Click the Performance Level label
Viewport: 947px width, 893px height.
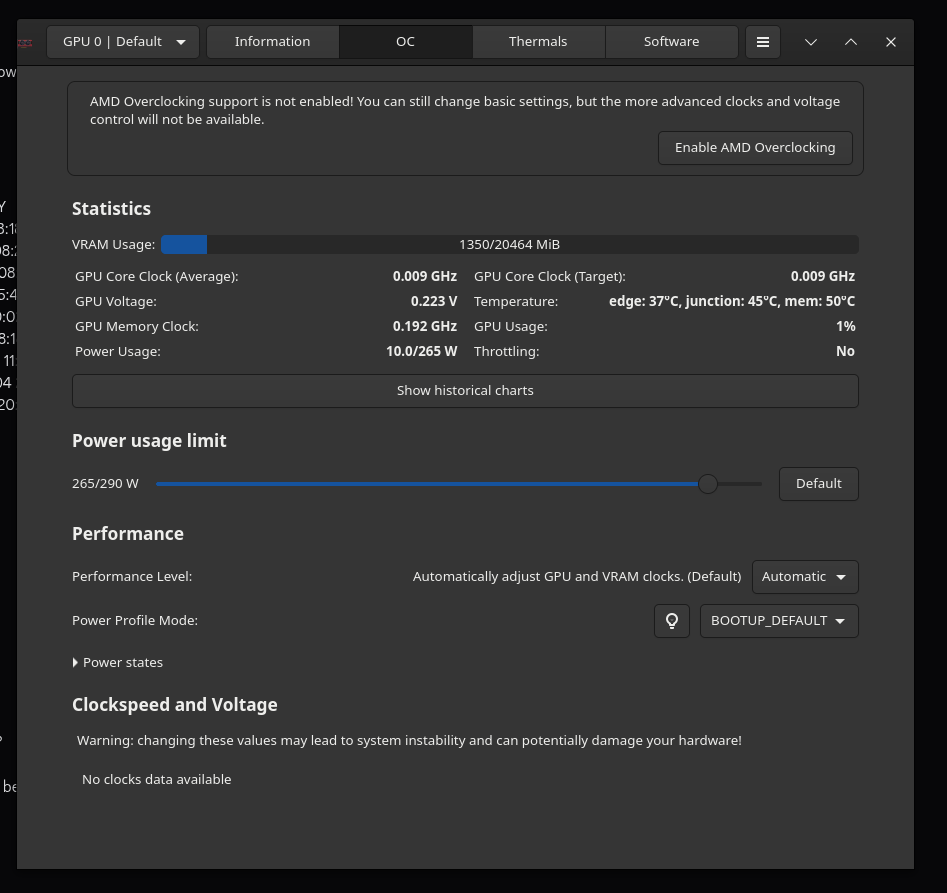pos(132,577)
